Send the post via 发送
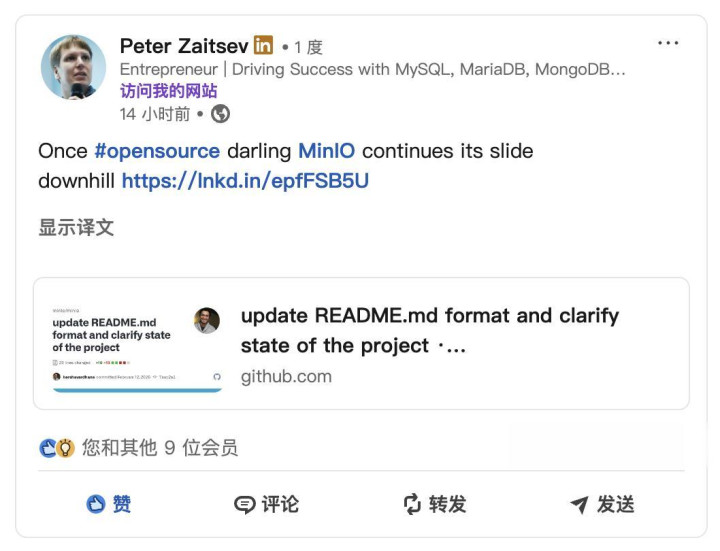 pyautogui.click(x=602, y=504)
